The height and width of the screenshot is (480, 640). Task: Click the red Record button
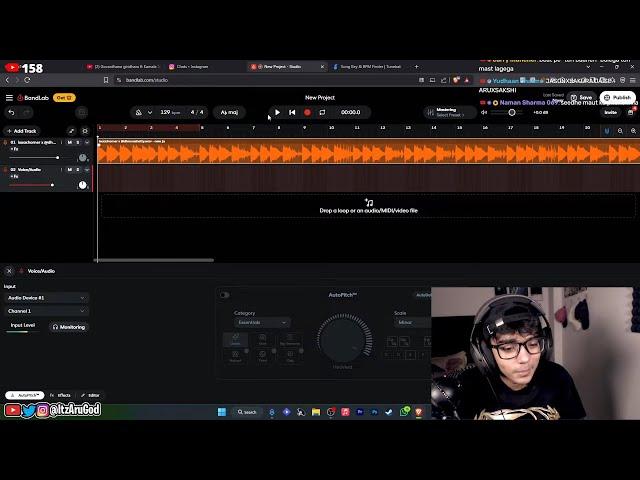pos(307,112)
